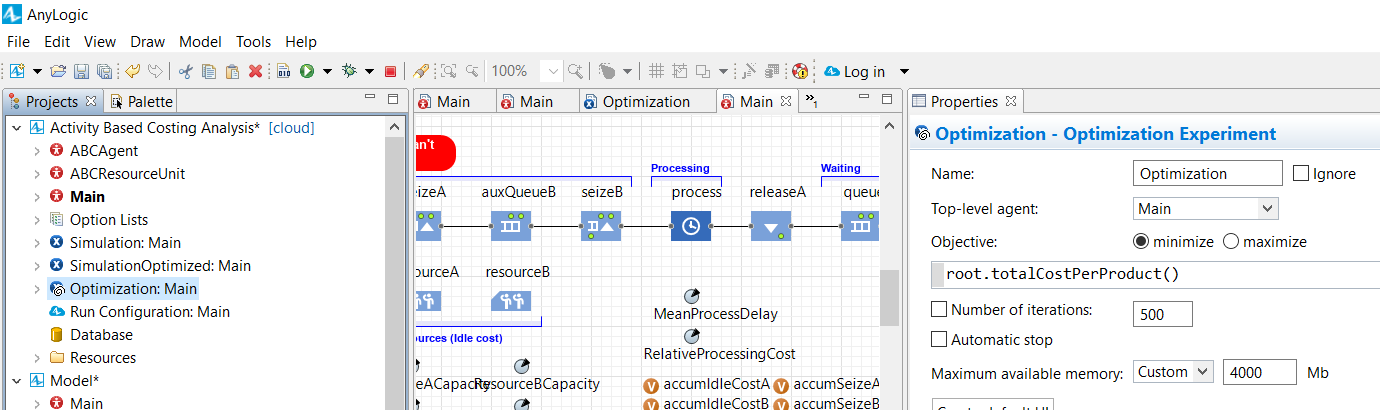Click the process delay block icon

click(691, 226)
